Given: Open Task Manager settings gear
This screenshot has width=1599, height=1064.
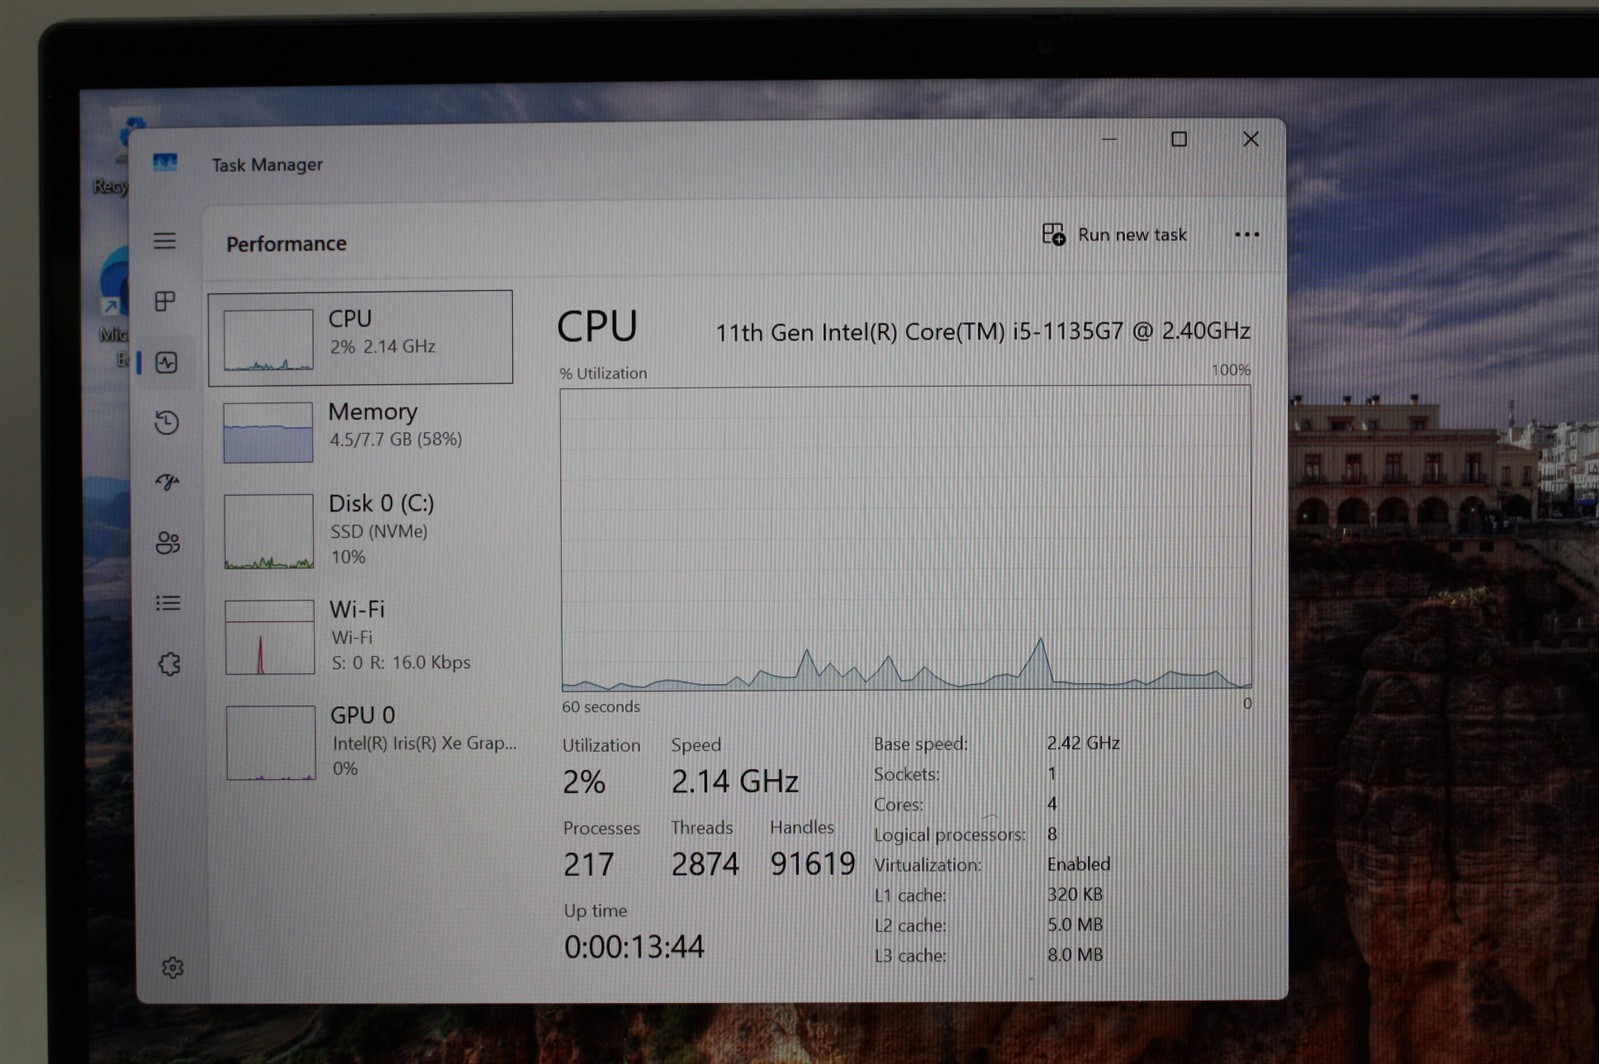Looking at the screenshot, I should (172, 967).
